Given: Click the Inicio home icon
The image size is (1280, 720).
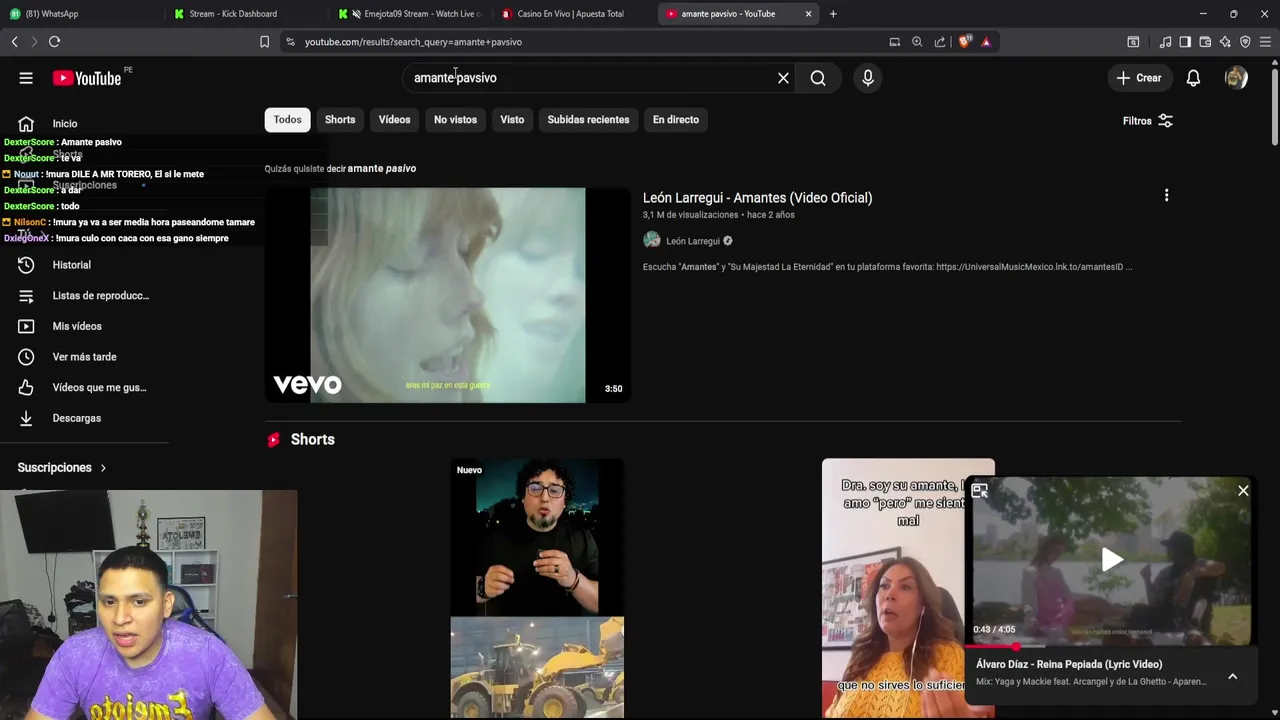Looking at the screenshot, I should (x=26, y=124).
